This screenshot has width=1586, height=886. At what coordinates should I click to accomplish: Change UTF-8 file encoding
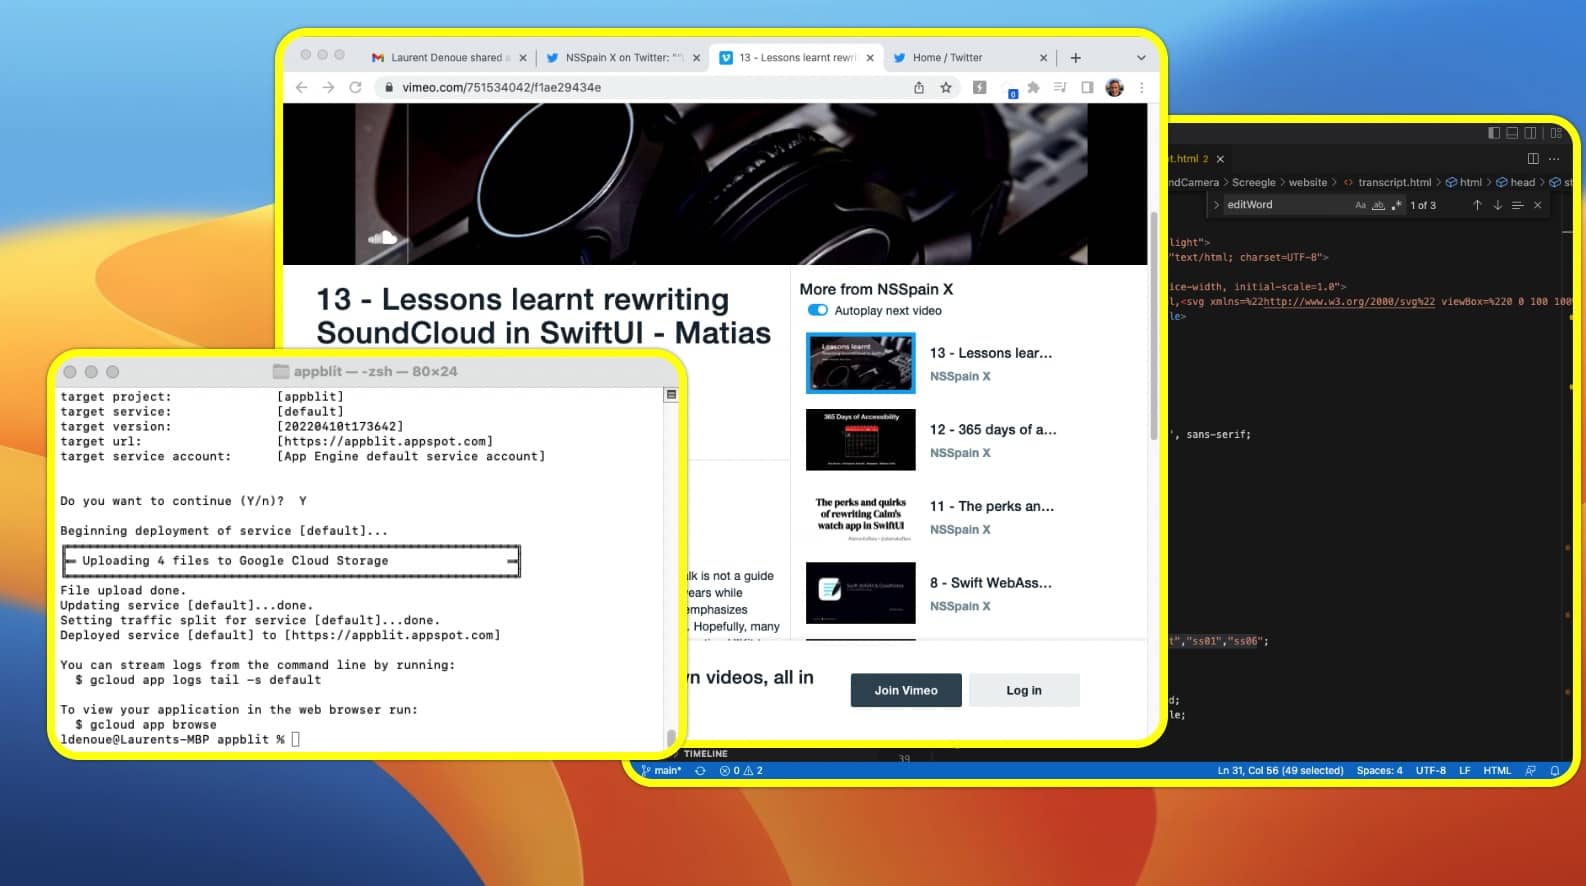[1430, 771]
